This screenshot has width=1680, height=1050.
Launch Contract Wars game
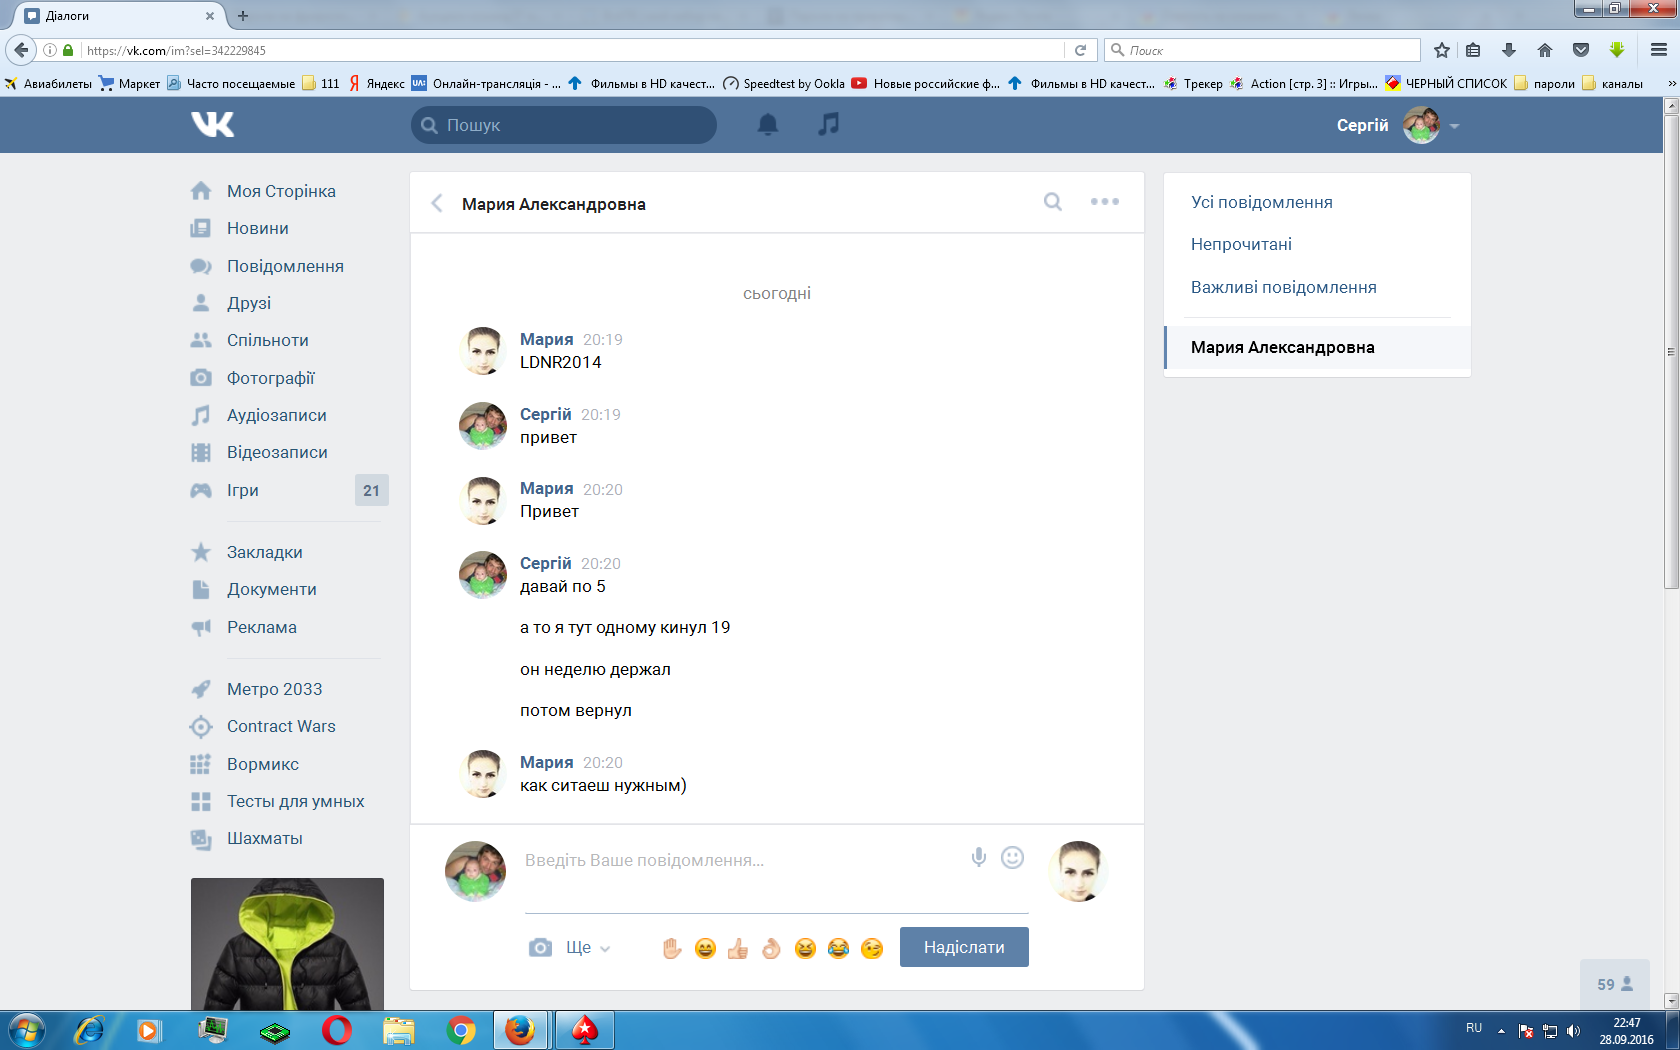281,726
